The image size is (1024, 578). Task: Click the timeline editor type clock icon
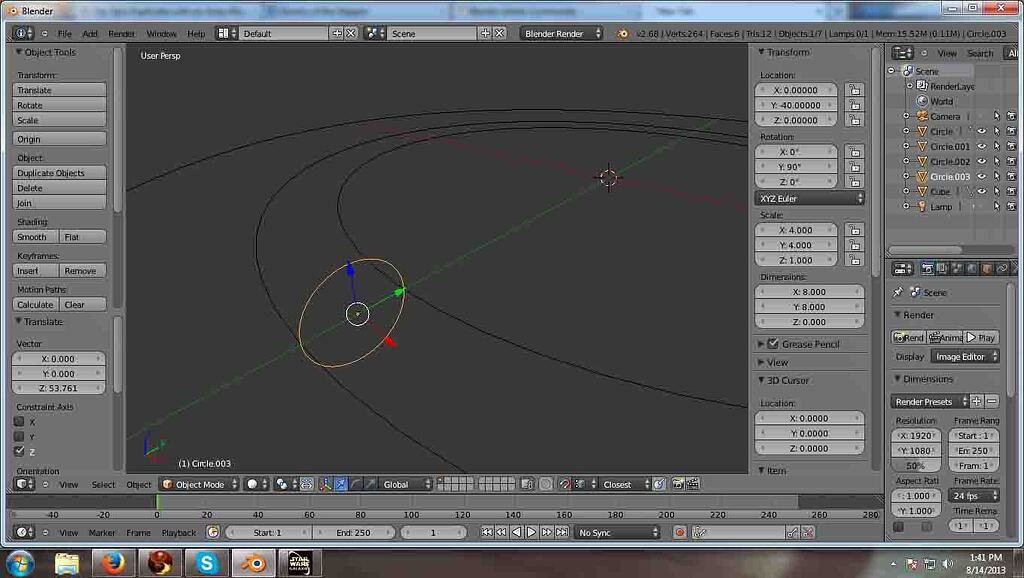point(22,532)
